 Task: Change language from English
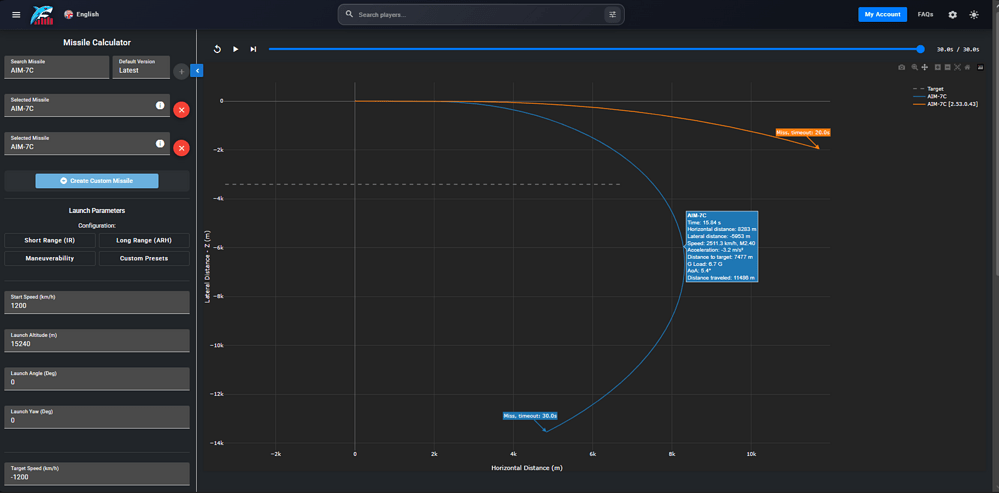pos(81,14)
